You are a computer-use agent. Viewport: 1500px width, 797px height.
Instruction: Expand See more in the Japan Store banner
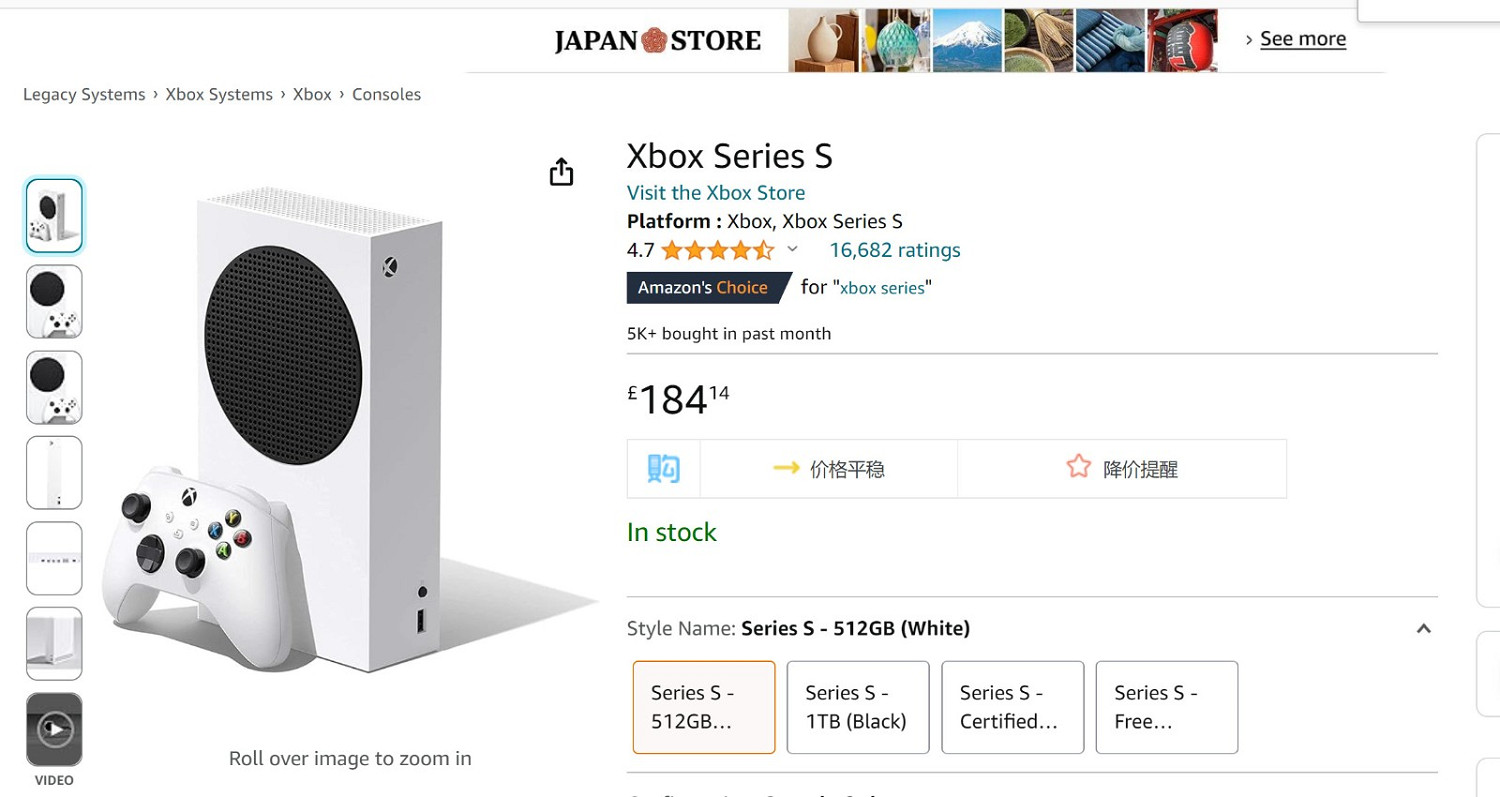[1302, 38]
